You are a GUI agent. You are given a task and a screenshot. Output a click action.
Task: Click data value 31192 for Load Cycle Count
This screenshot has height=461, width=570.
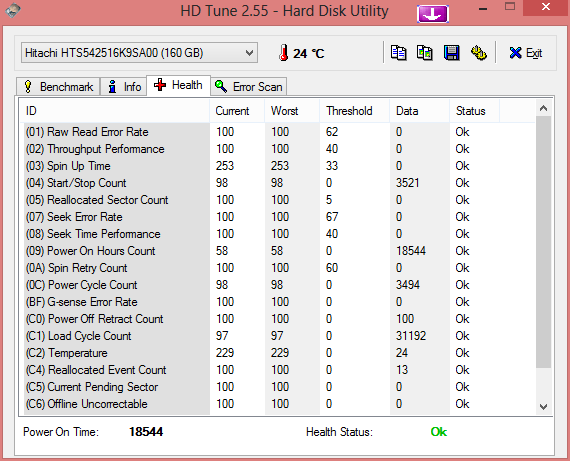411,336
